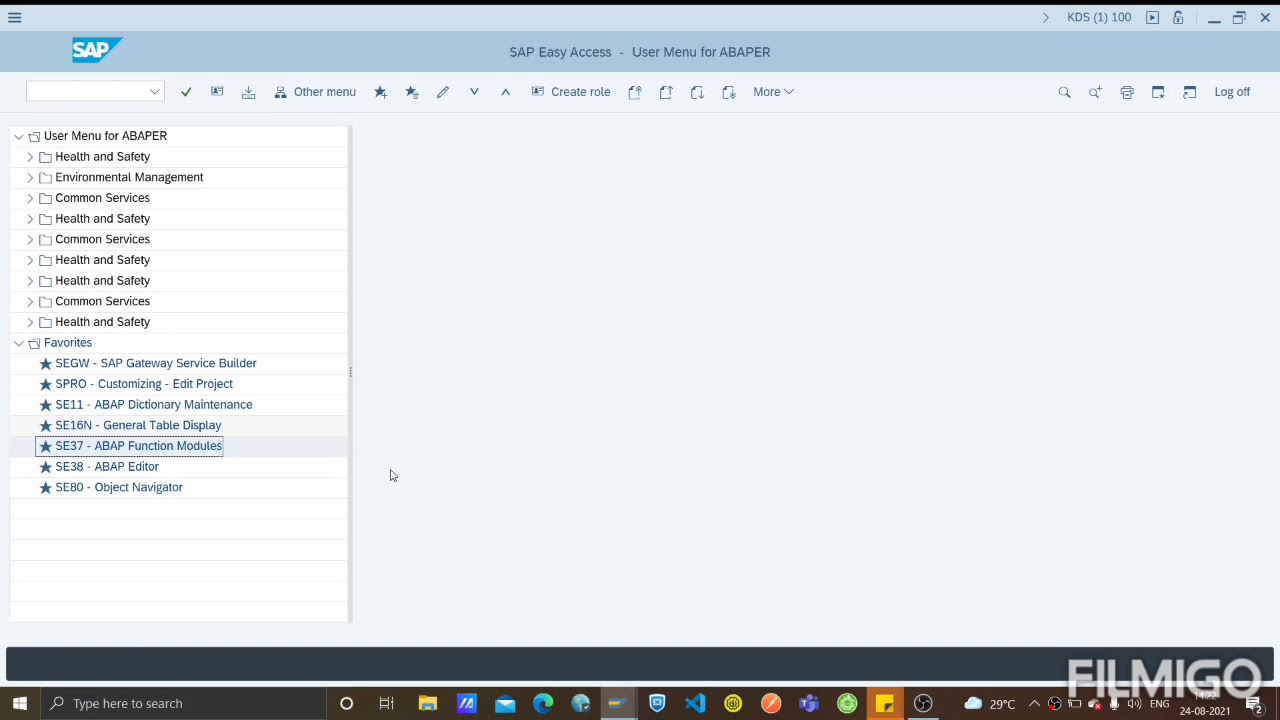
Task: Open SEGW - SAP Gateway Service Builder
Action: click(x=156, y=363)
